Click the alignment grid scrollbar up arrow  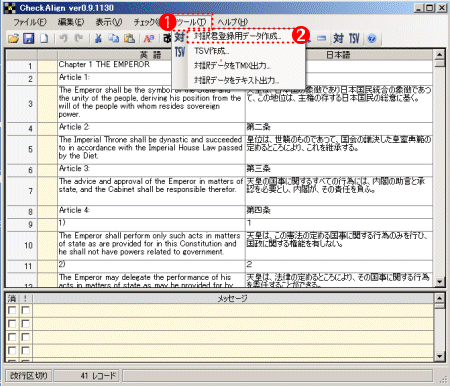(x=440, y=55)
